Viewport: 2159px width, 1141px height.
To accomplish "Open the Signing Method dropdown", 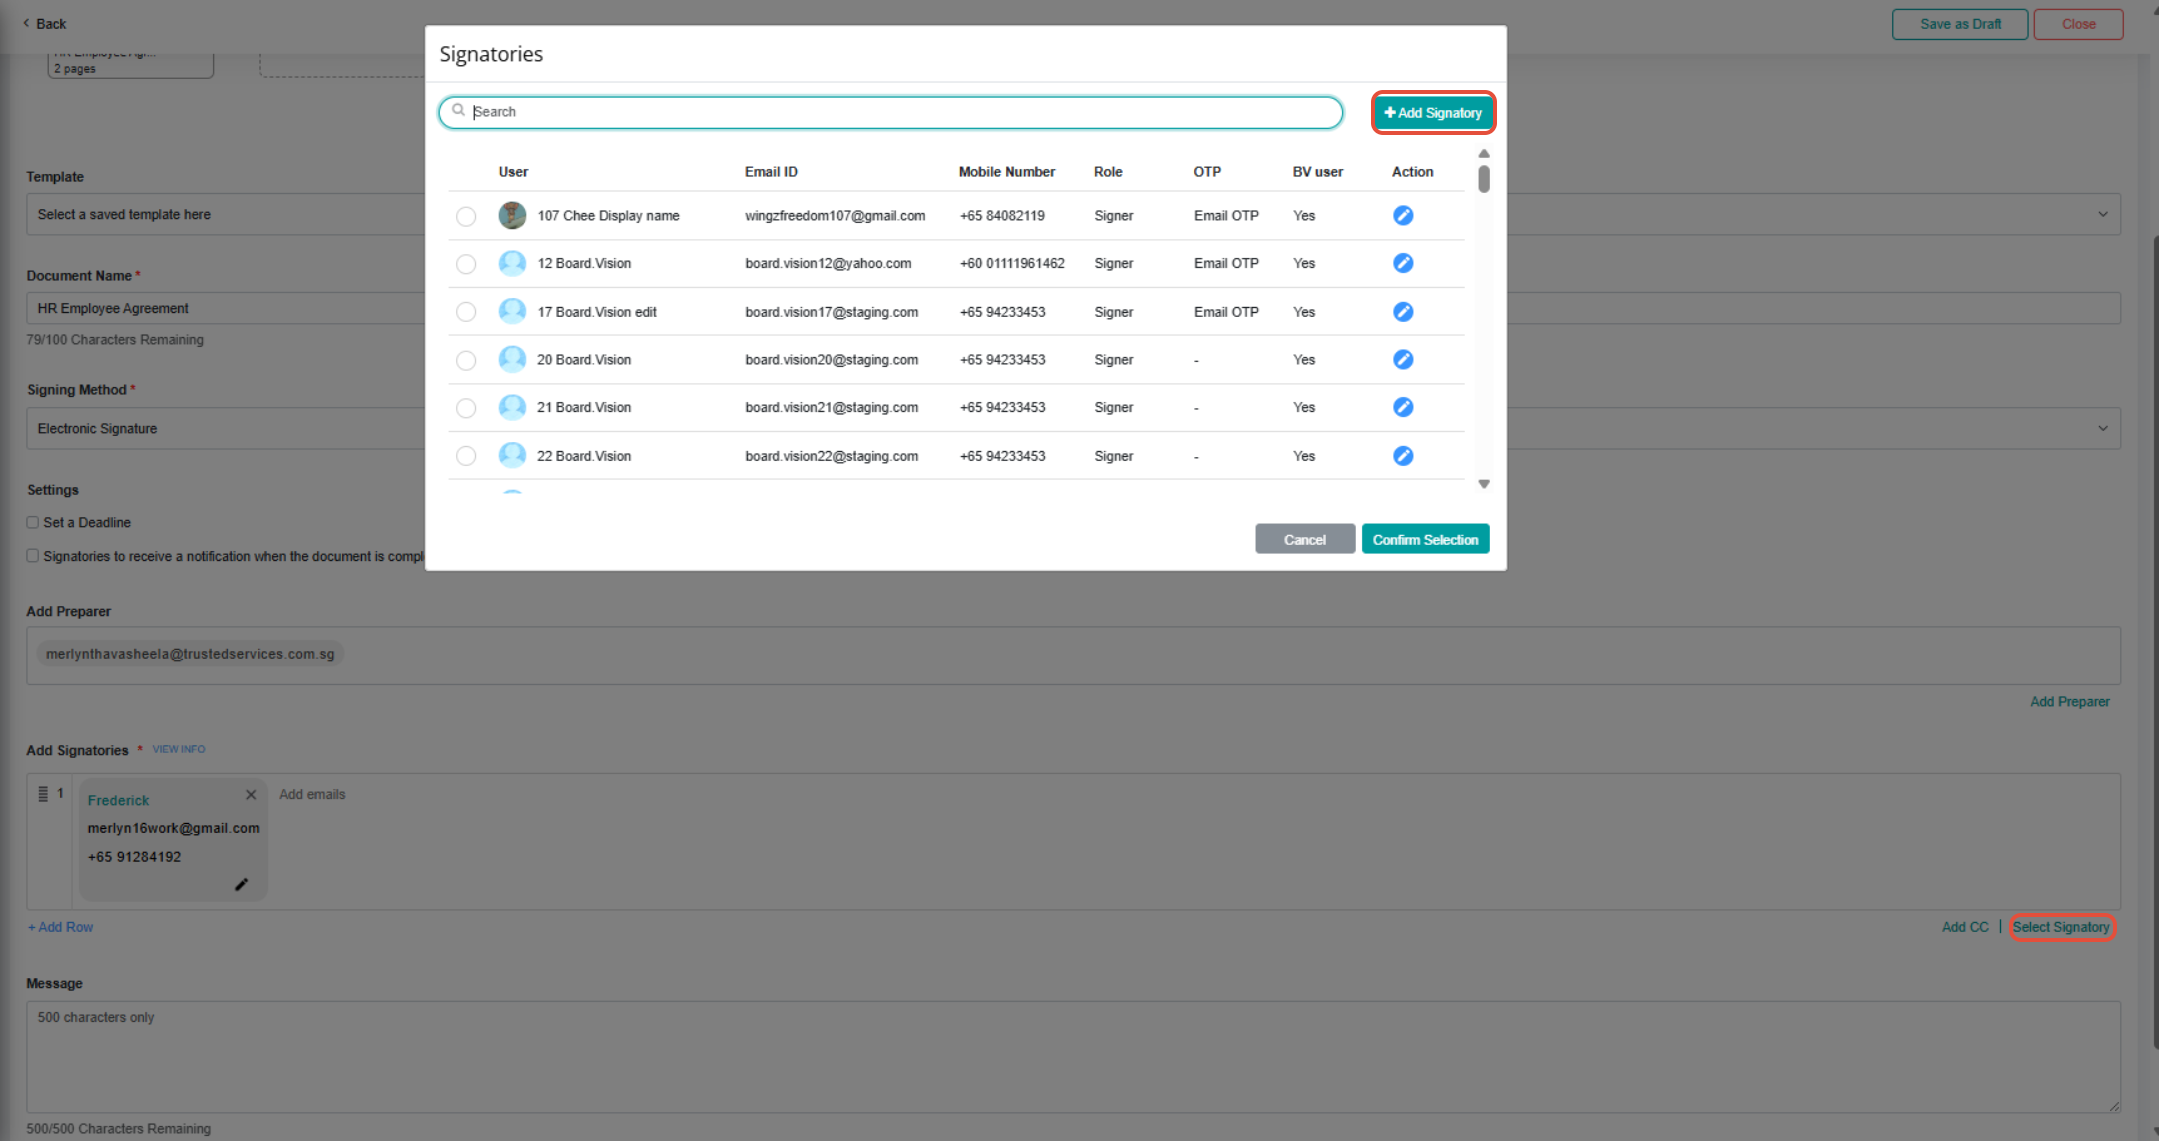I will coord(2102,428).
